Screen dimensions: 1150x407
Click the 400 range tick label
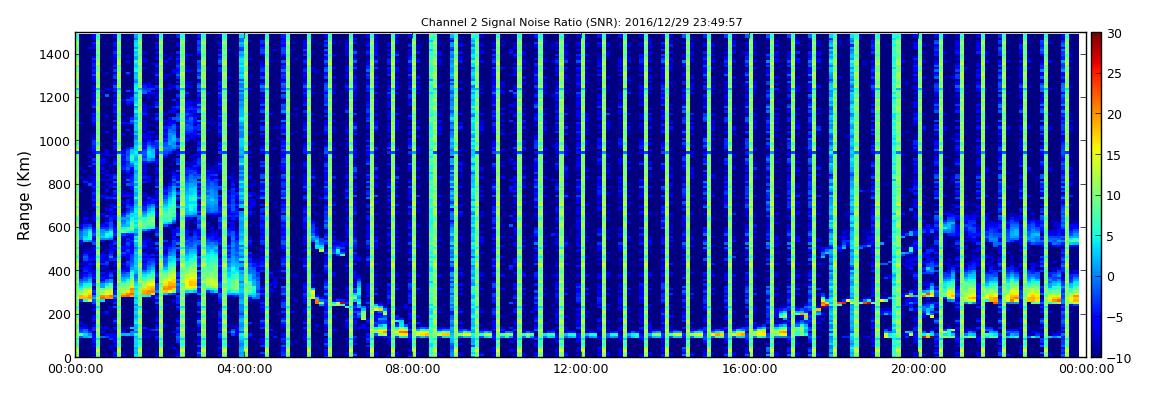[x=59, y=271]
